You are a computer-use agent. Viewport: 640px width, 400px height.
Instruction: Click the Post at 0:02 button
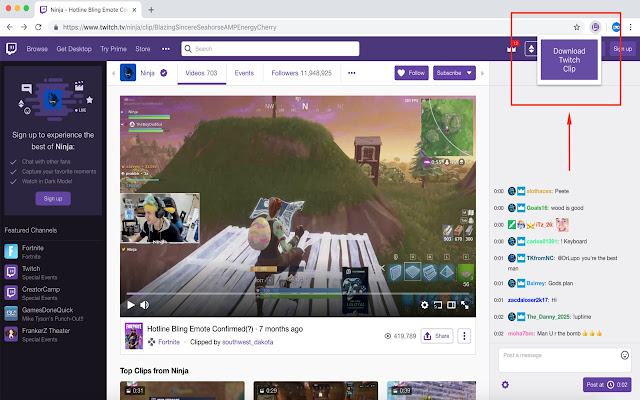click(x=607, y=384)
